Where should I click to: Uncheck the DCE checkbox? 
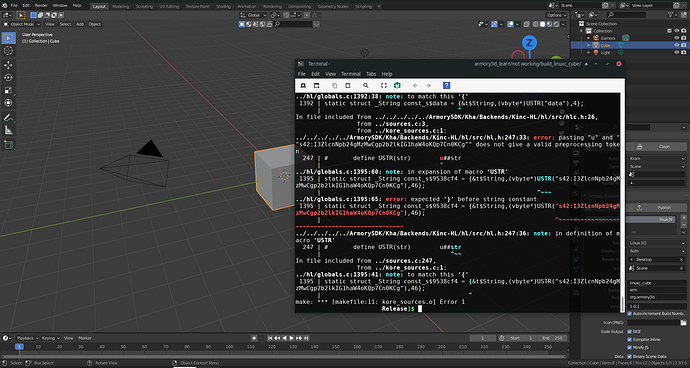629,331
